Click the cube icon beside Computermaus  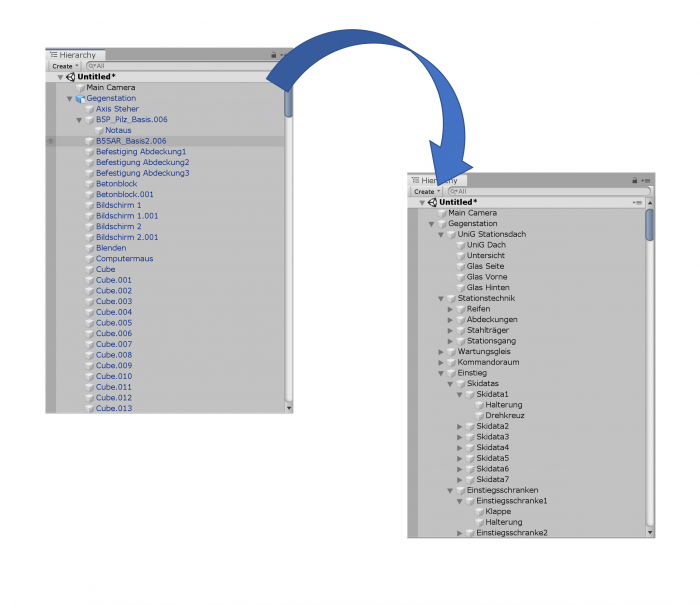click(x=89, y=259)
